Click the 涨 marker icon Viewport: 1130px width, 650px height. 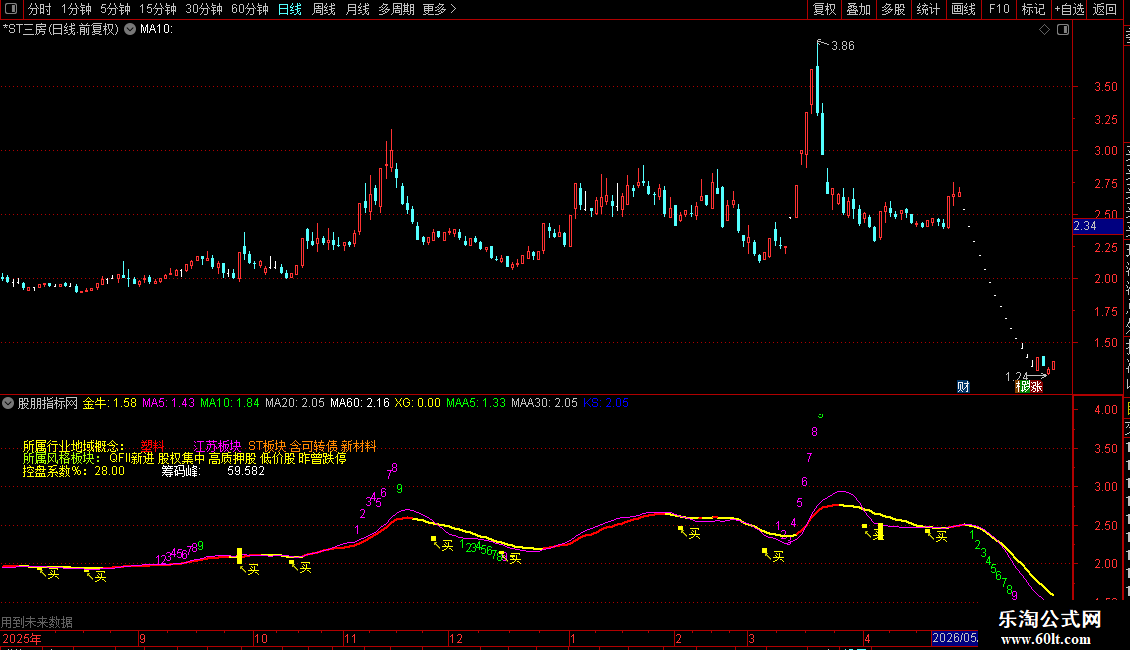(1036, 387)
